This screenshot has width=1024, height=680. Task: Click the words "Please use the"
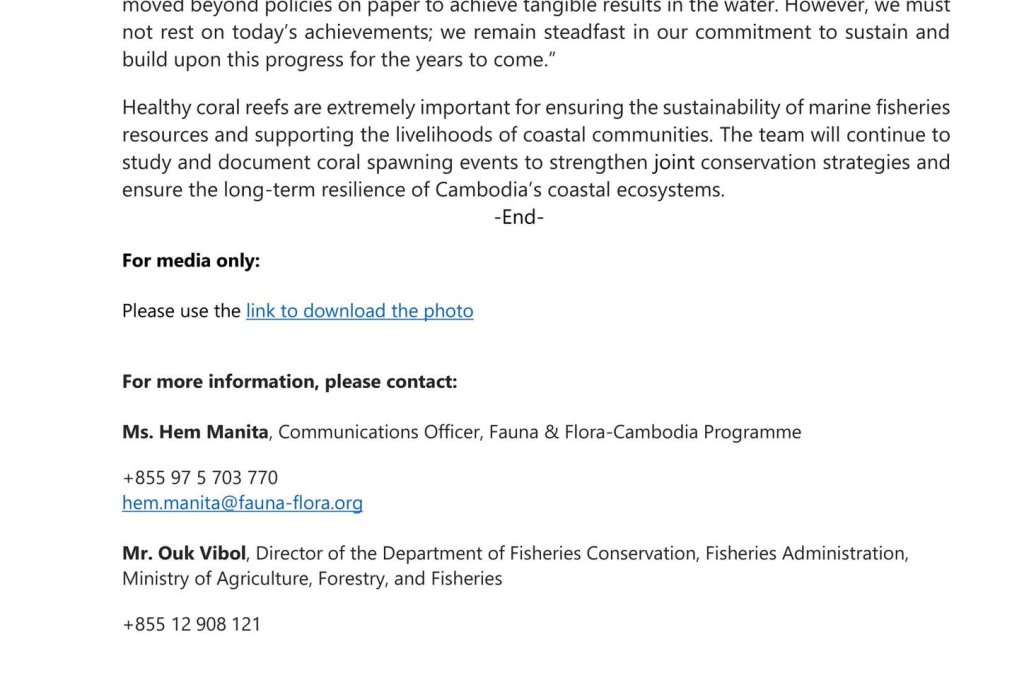[181, 311]
